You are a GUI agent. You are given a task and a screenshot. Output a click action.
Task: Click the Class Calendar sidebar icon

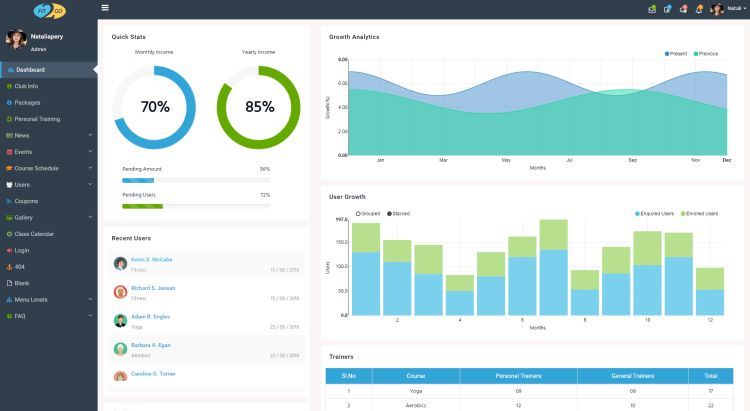9,234
